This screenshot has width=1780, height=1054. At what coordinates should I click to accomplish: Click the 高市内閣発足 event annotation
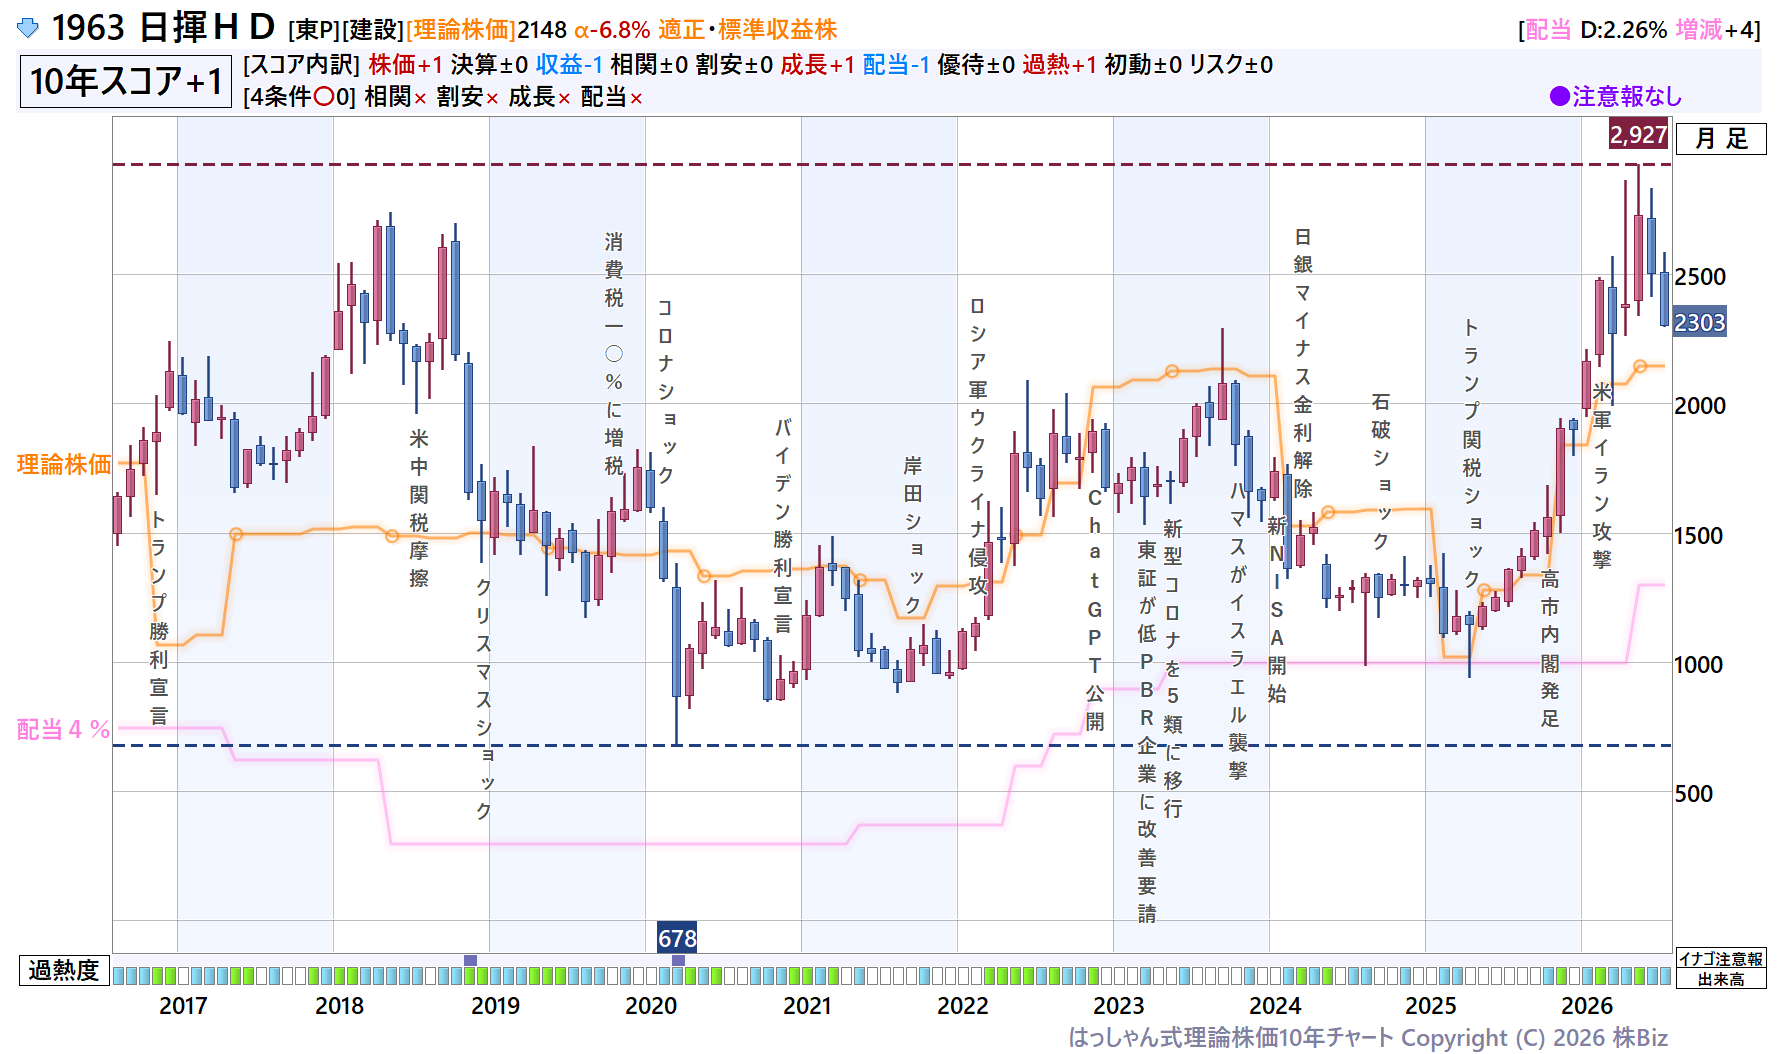pos(1550,648)
